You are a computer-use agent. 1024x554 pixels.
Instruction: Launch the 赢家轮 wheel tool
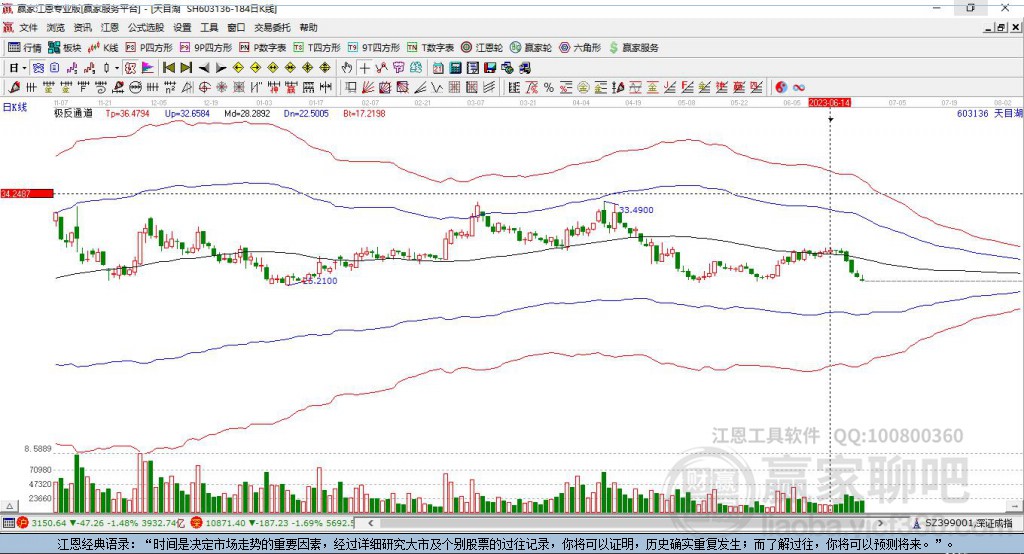[531, 48]
